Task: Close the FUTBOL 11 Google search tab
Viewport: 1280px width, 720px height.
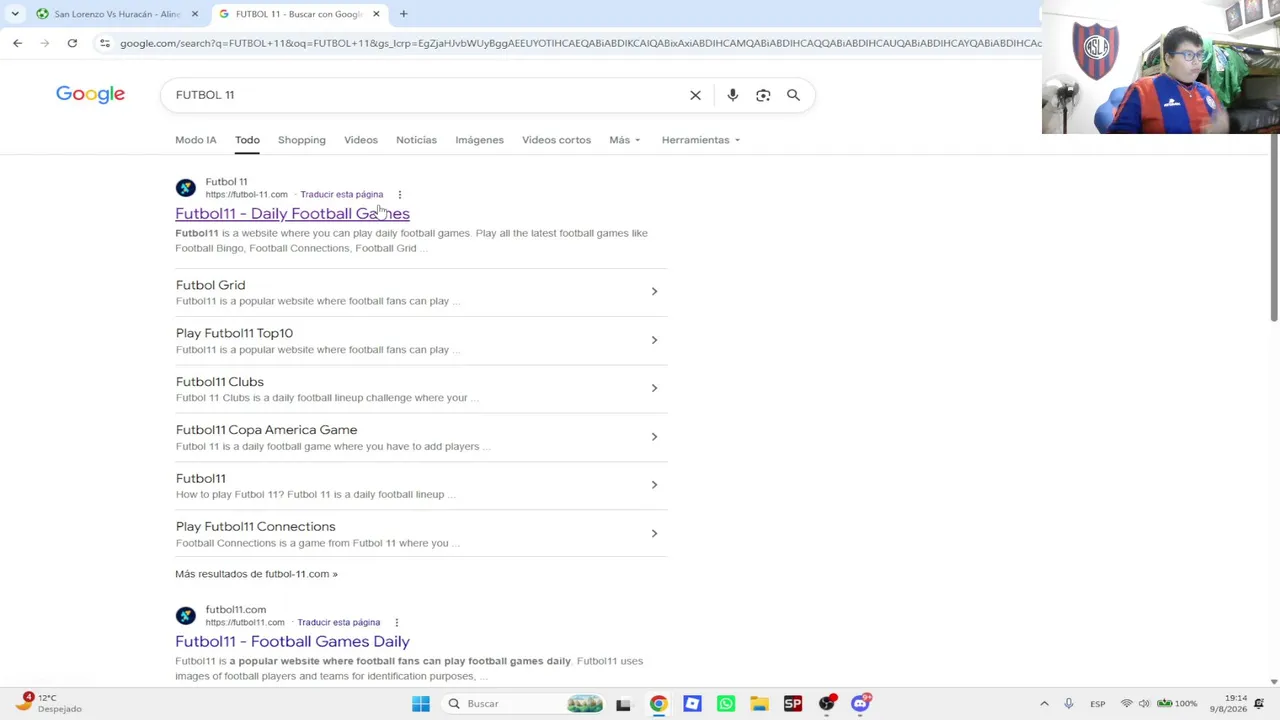Action: [x=376, y=14]
